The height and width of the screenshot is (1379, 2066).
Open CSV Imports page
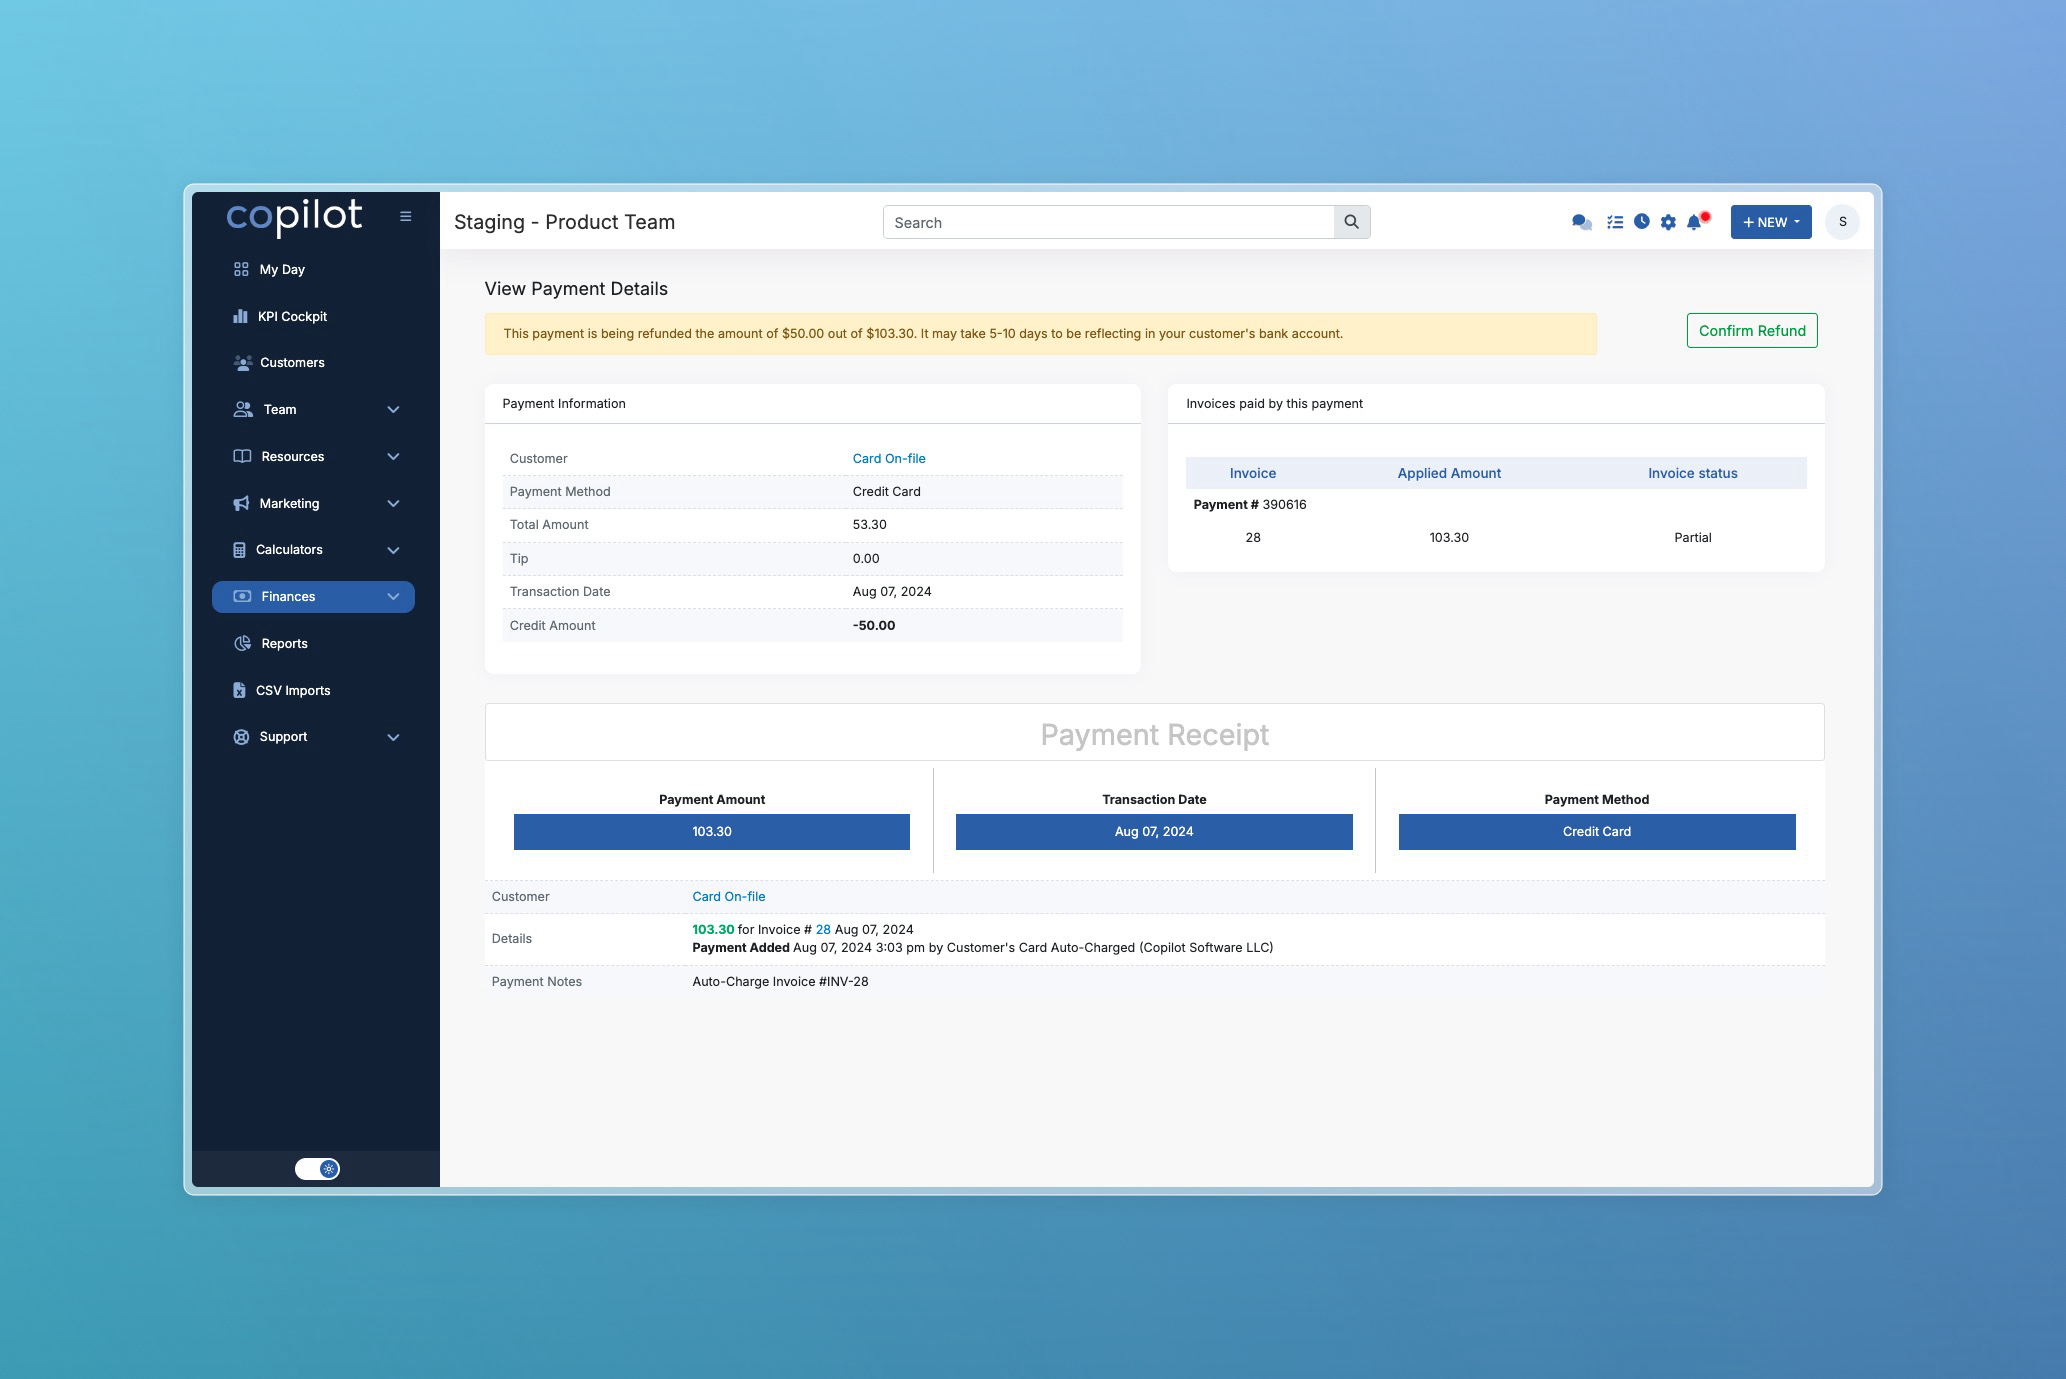pos(293,690)
